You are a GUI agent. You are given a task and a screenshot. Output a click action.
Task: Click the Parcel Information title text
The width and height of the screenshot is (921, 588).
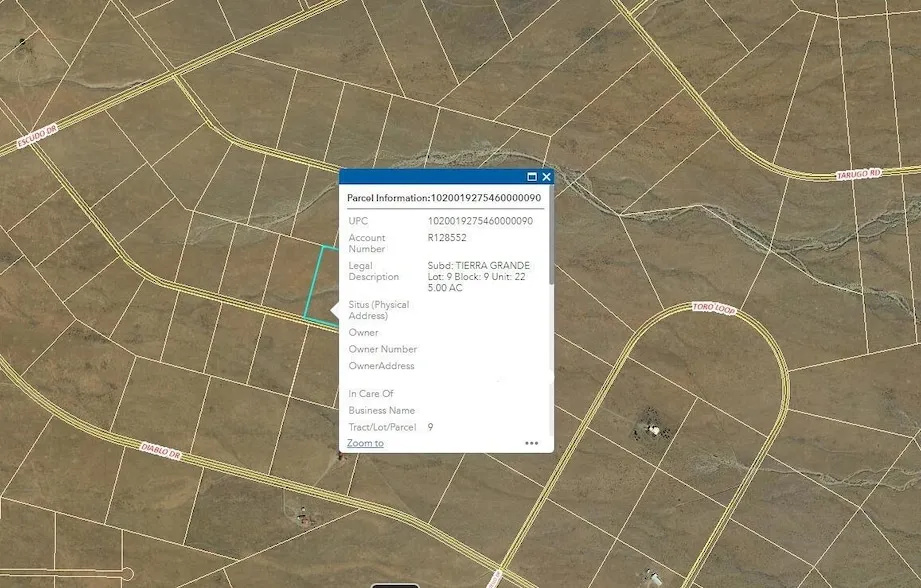[439, 198]
